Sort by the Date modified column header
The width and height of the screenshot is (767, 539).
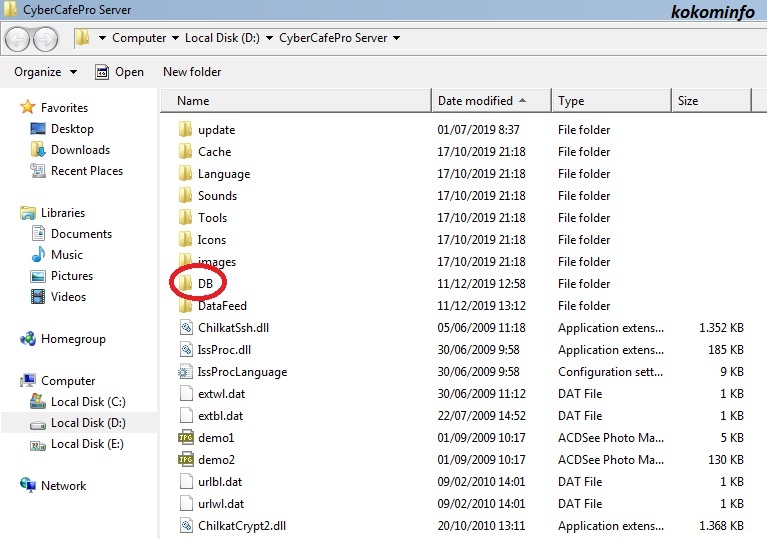tap(492, 101)
